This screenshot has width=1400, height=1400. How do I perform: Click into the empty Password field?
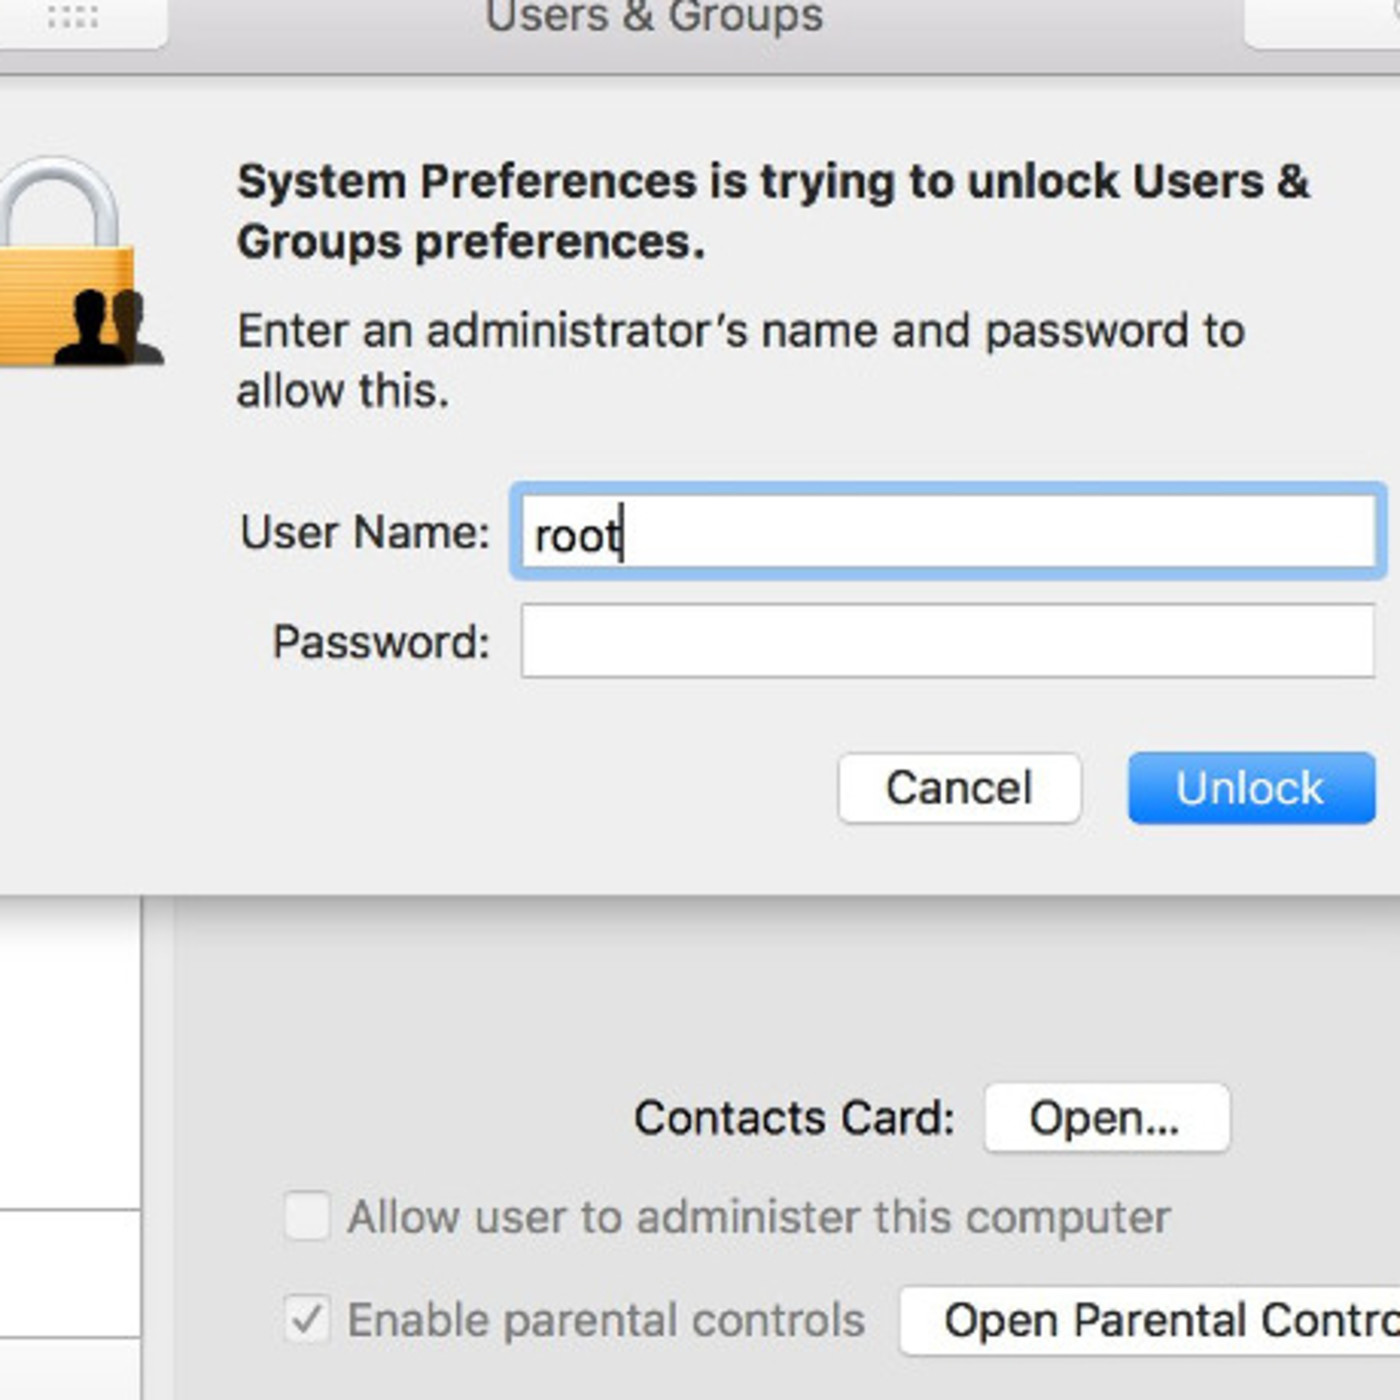pos(947,641)
